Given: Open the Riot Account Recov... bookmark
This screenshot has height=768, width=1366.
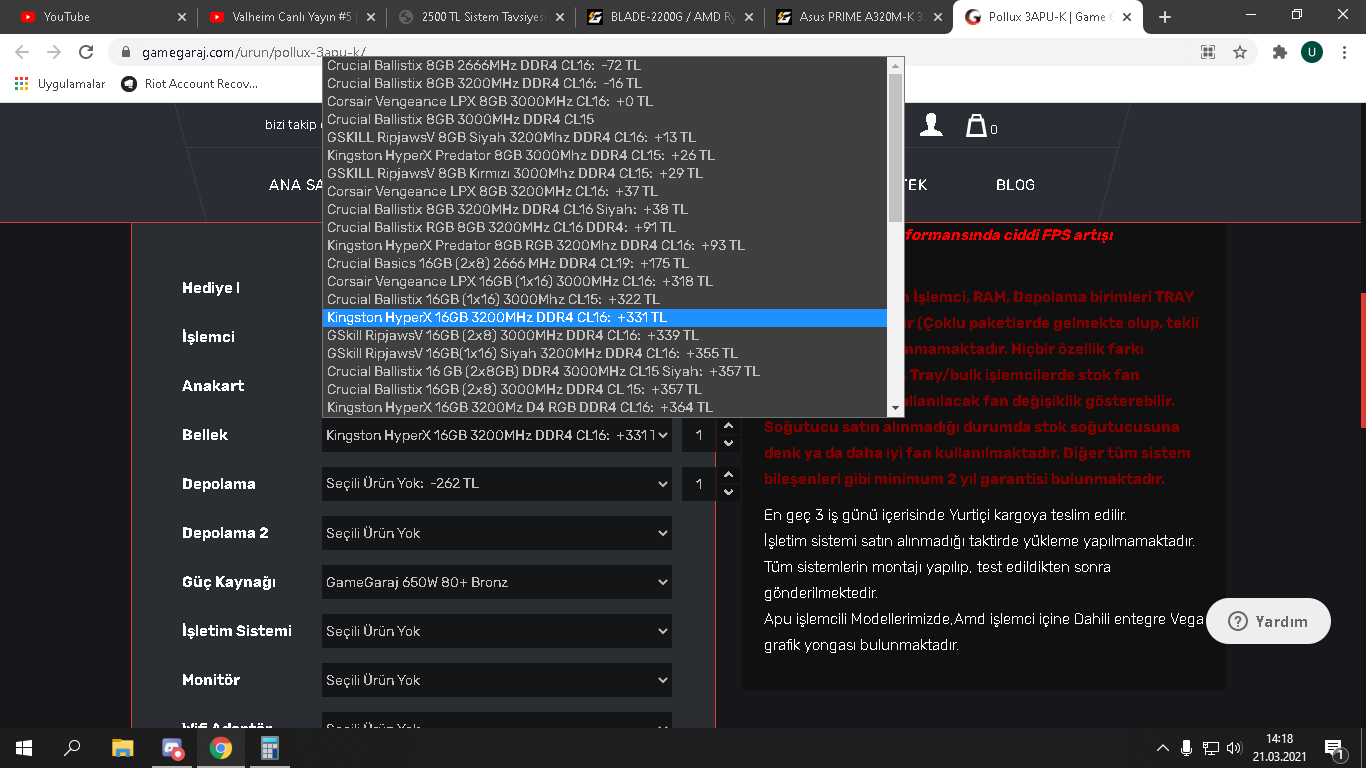Looking at the screenshot, I should click(x=189, y=84).
